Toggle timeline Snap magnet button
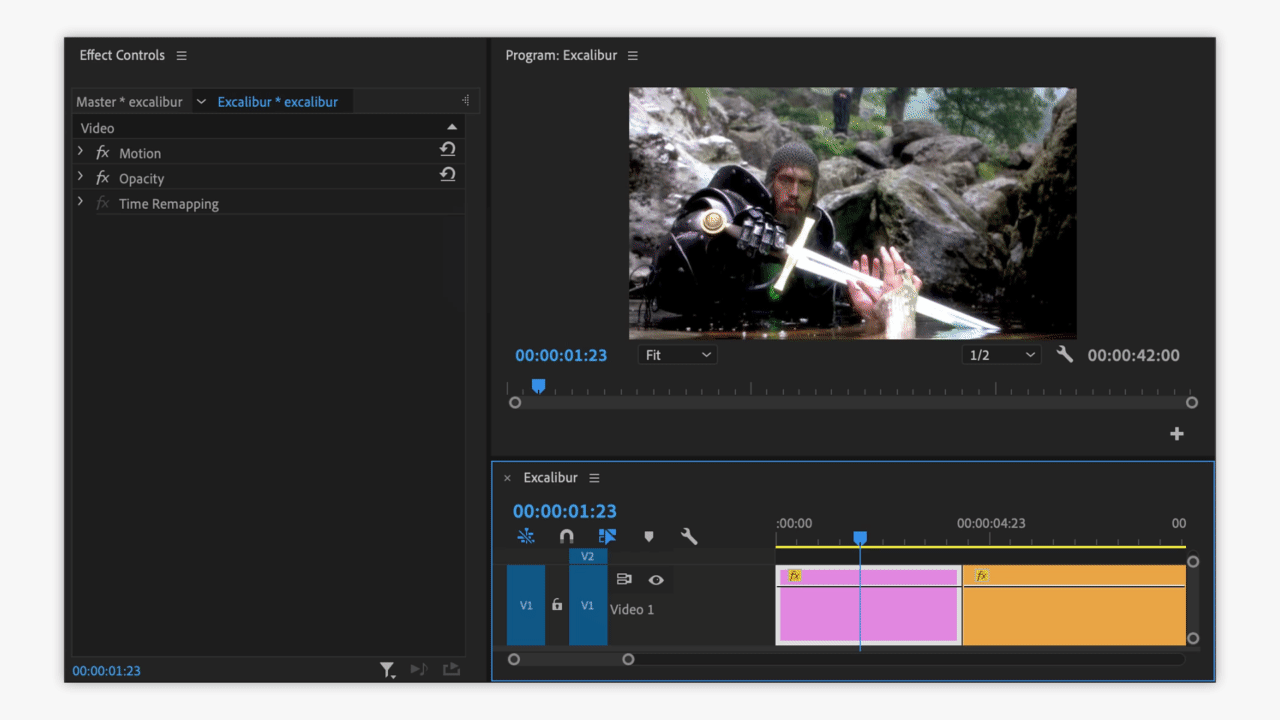The height and width of the screenshot is (720, 1280). (566, 537)
